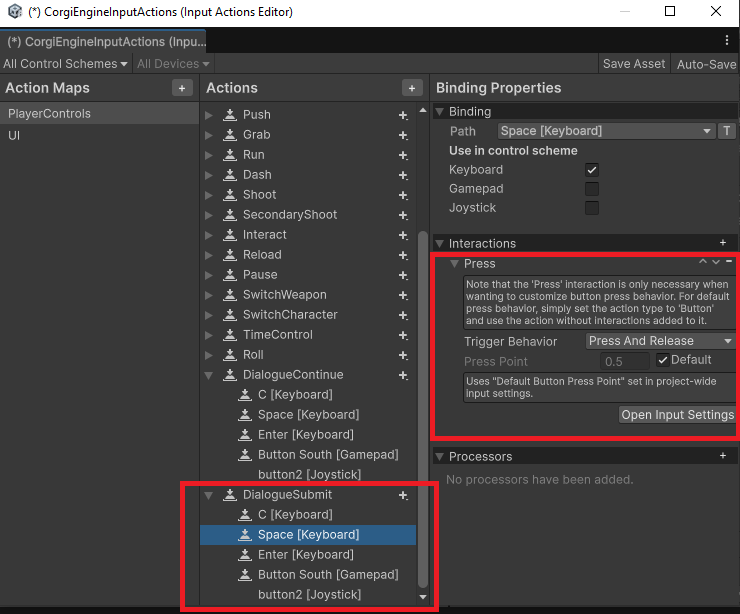Move Press interaction down
Image resolution: width=740 pixels, height=614 pixels.
pyautogui.click(x=716, y=261)
